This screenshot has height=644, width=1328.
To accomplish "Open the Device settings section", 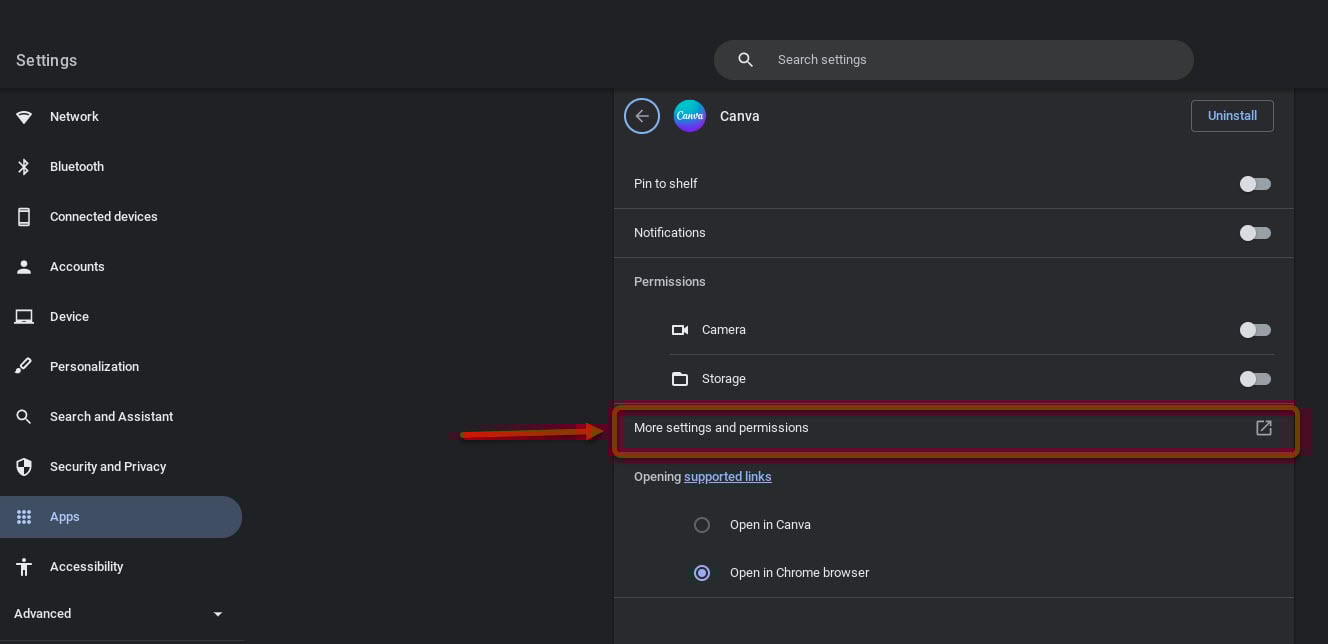I will tap(69, 316).
